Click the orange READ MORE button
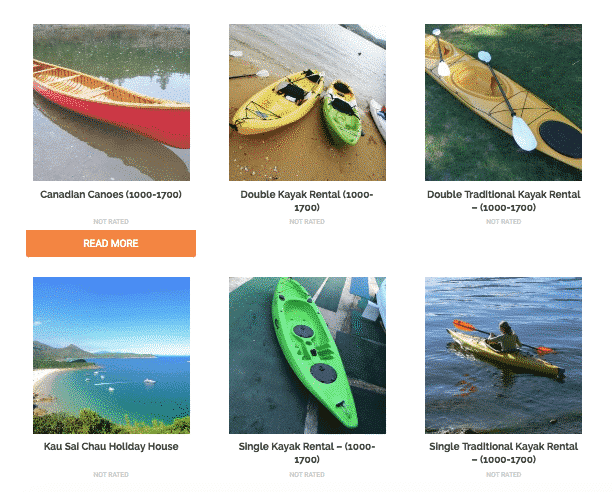 [111, 243]
